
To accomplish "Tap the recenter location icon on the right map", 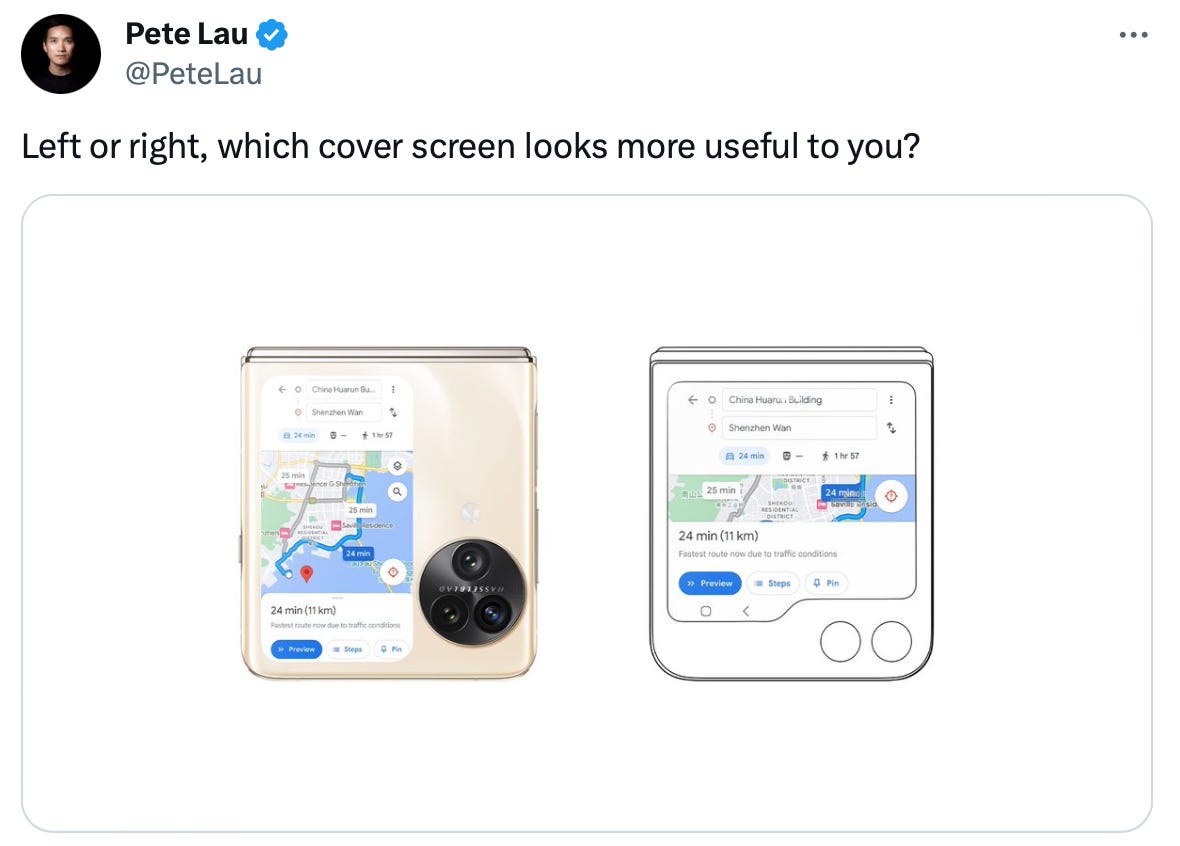I will [x=891, y=496].
